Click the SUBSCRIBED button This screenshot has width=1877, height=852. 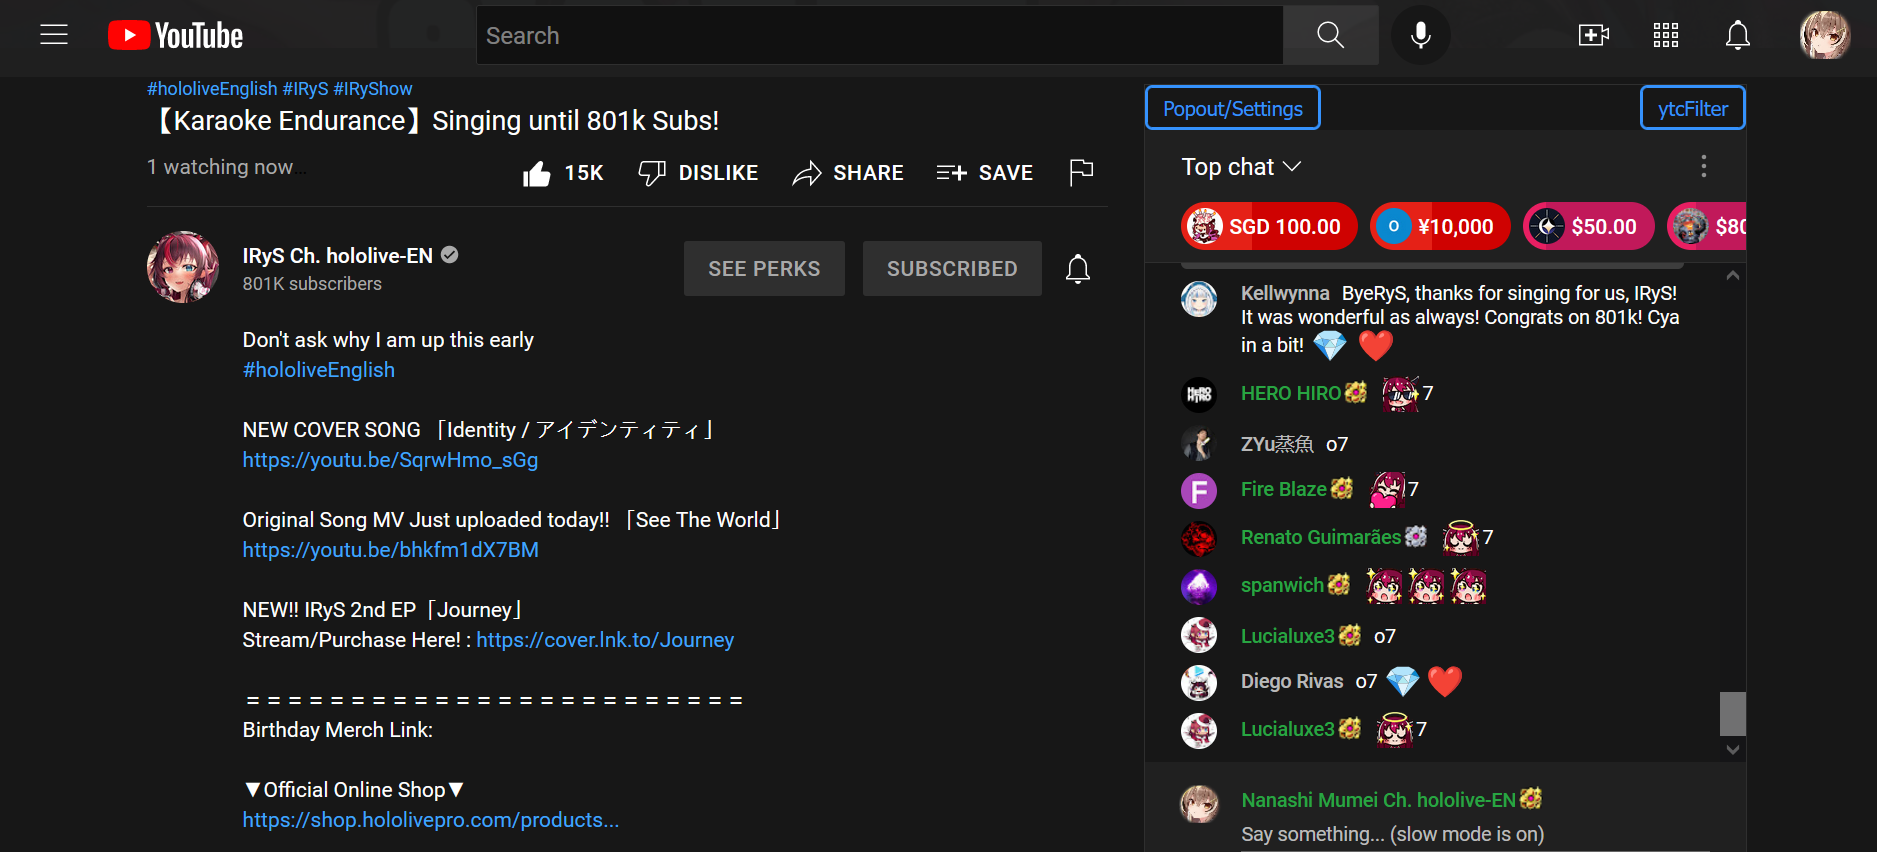click(x=952, y=268)
